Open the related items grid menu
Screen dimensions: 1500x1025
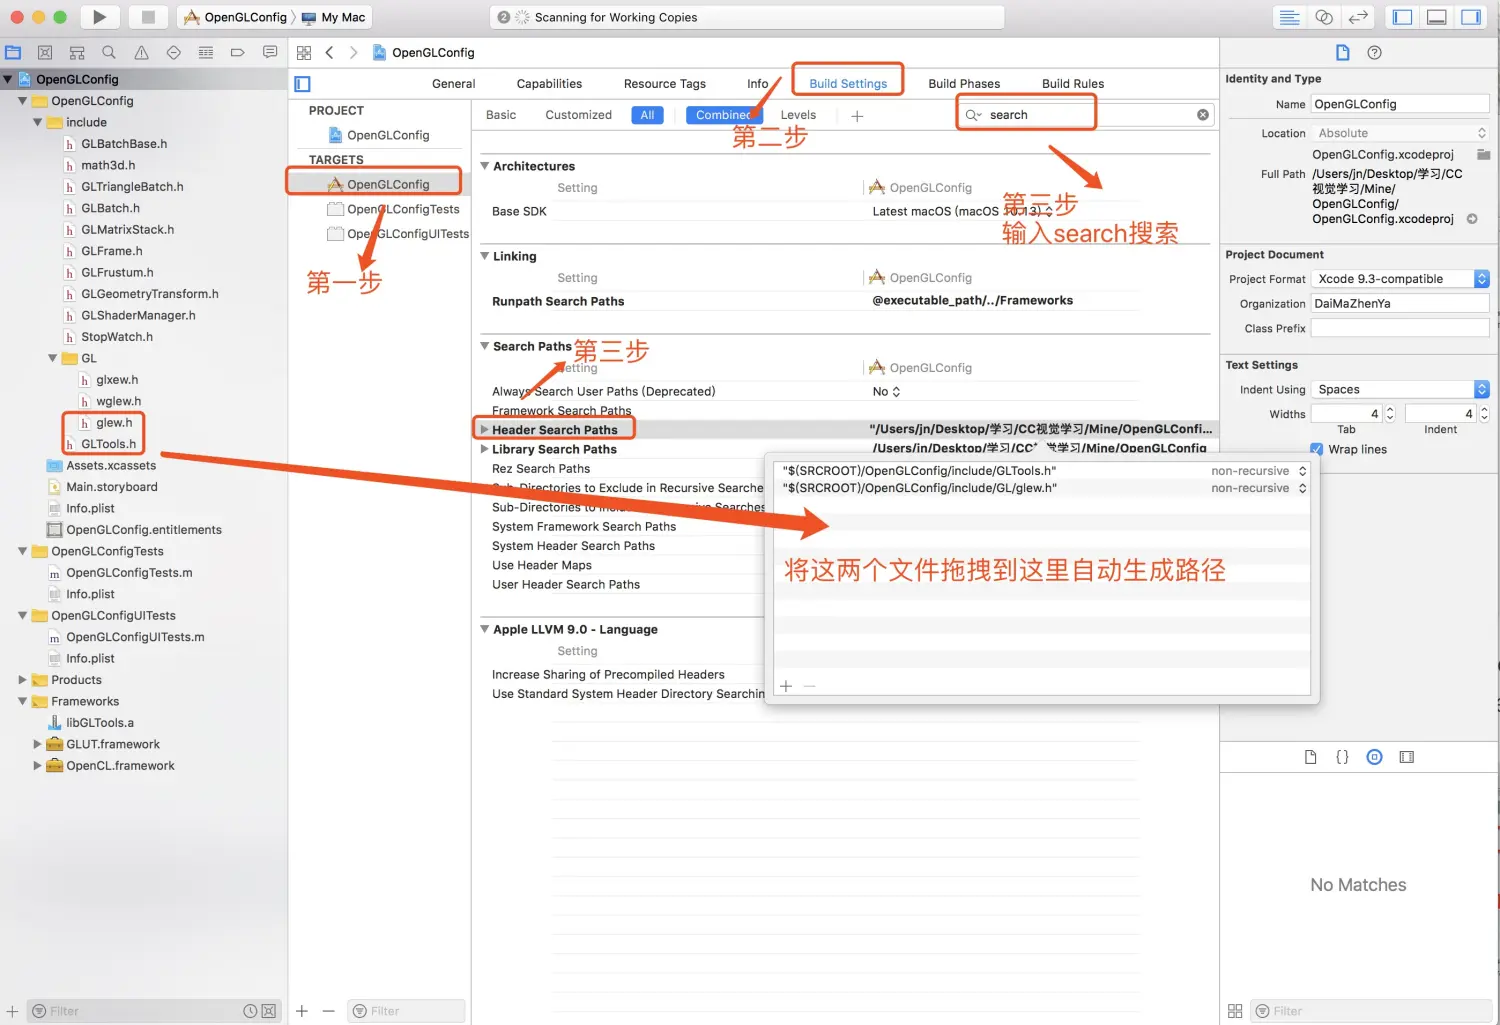(304, 53)
